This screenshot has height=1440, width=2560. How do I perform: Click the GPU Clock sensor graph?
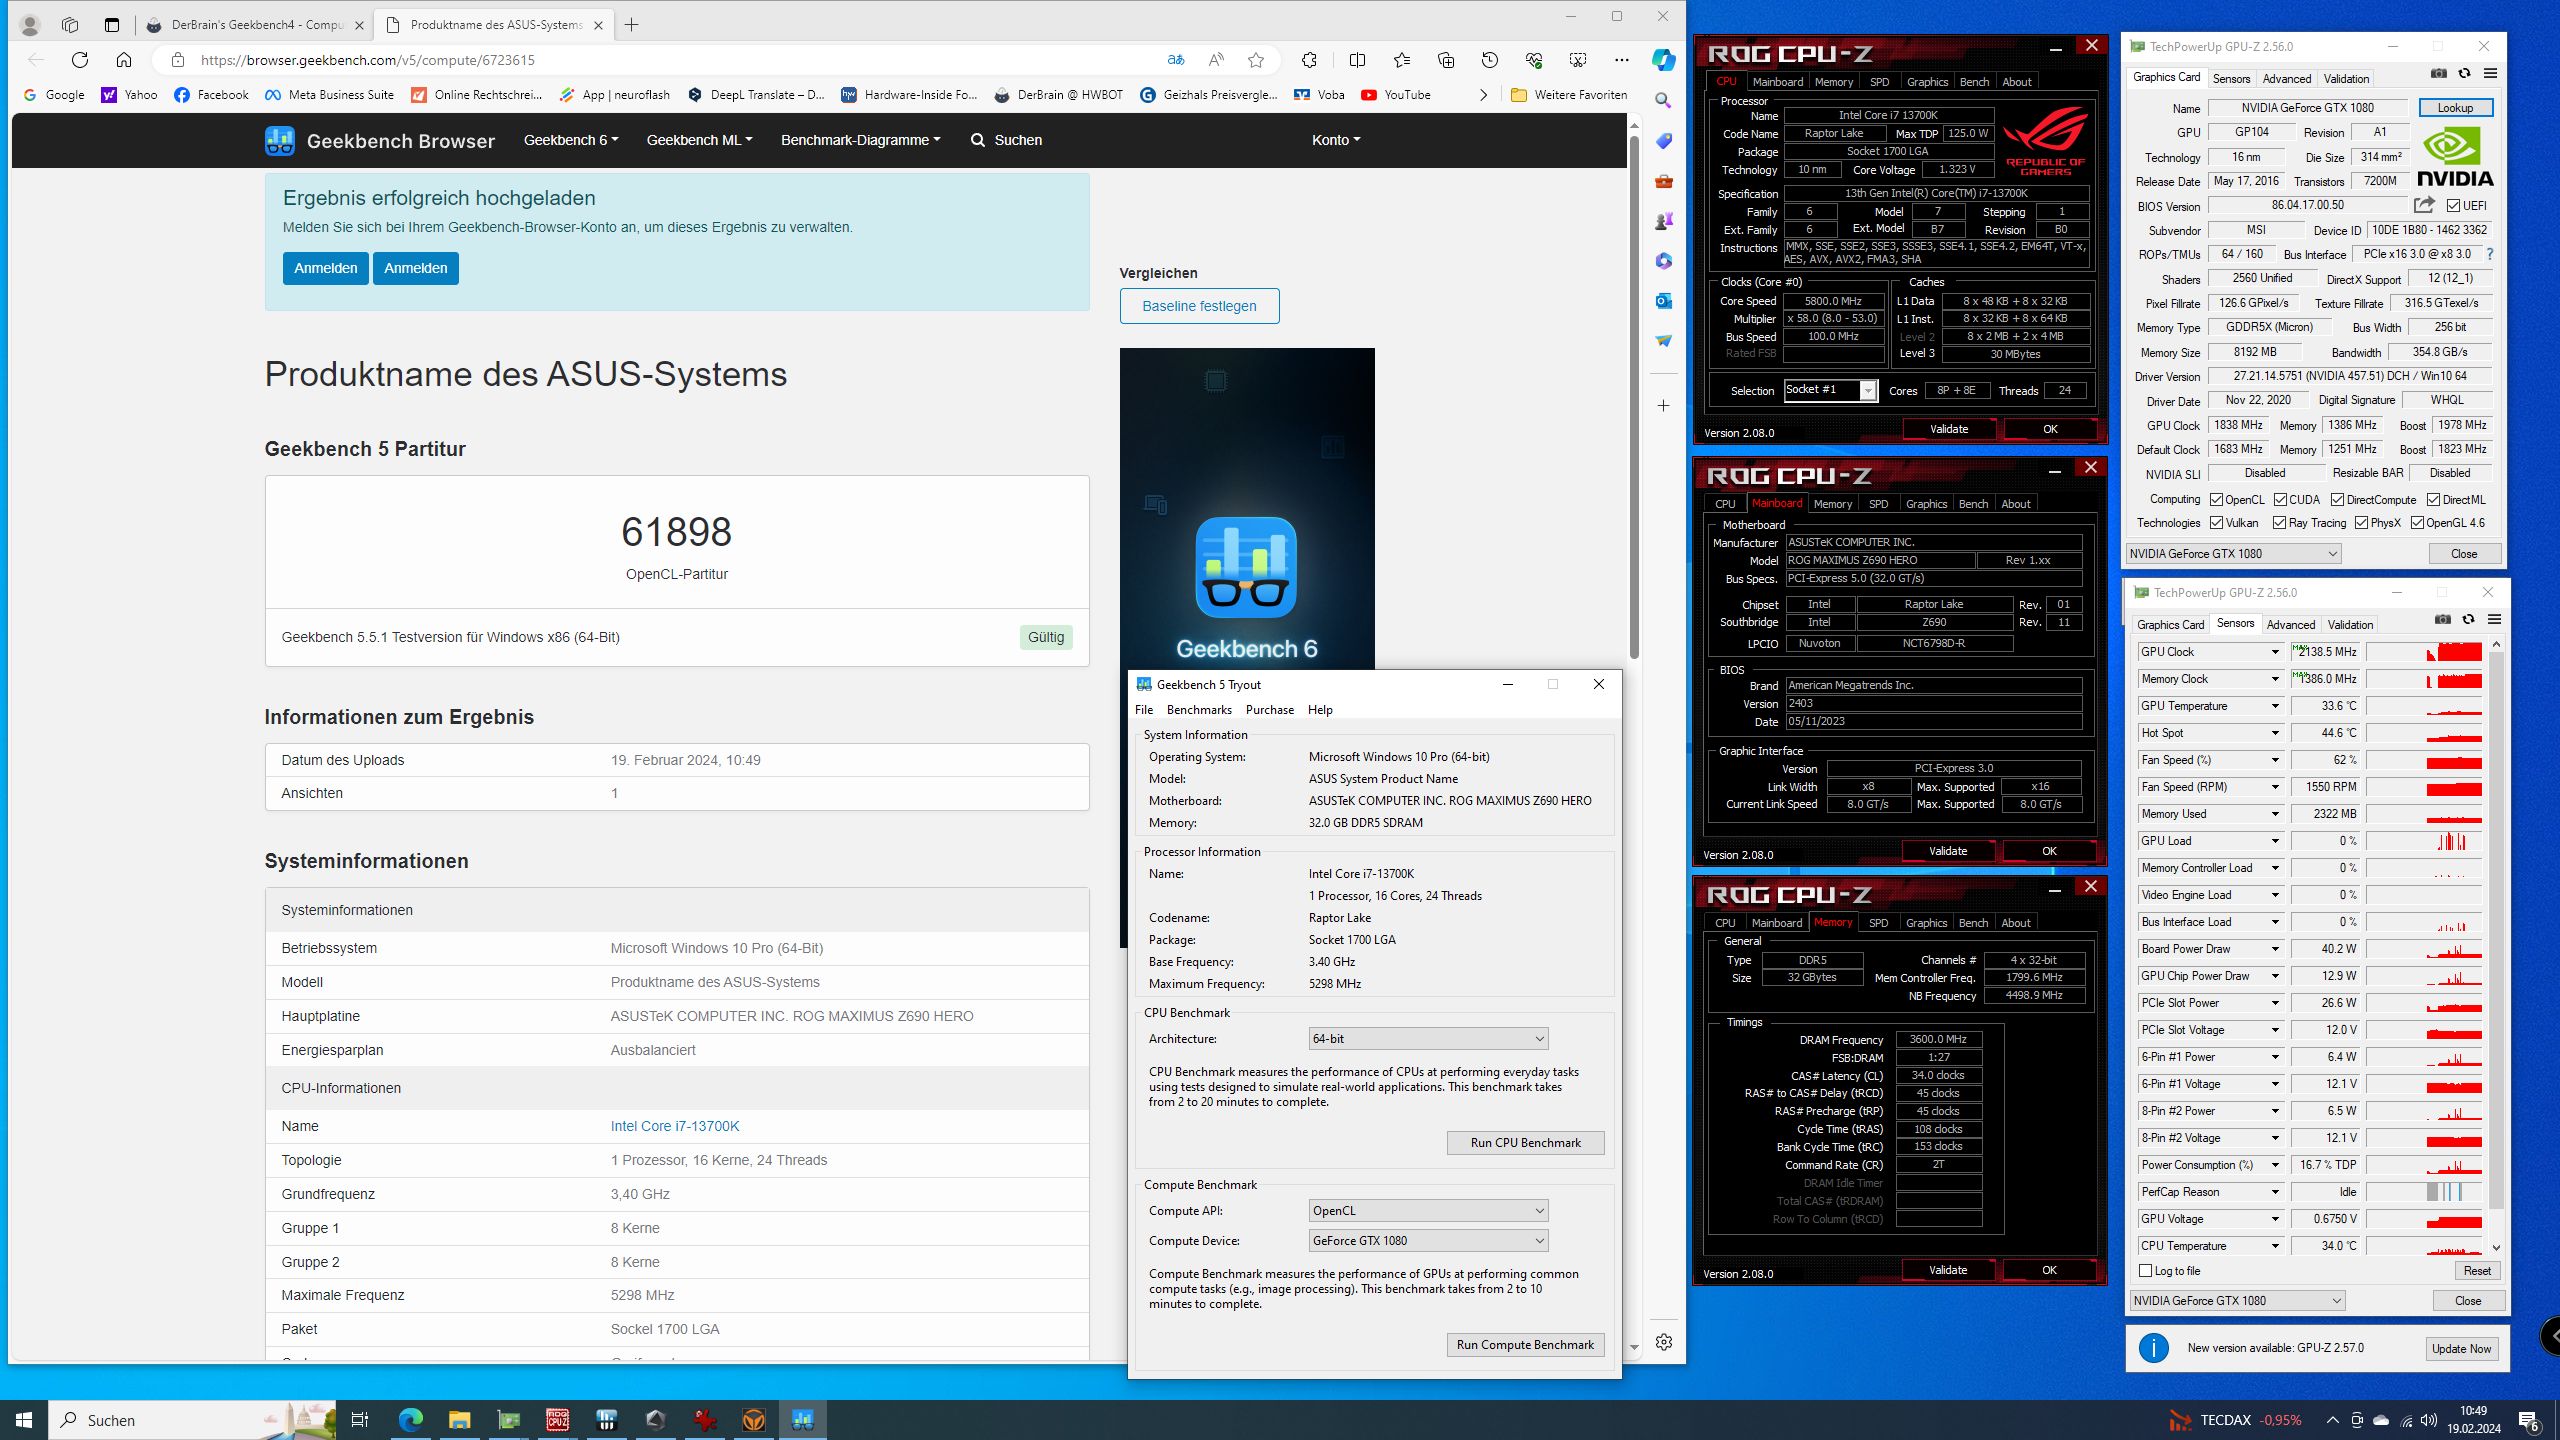tap(2424, 652)
